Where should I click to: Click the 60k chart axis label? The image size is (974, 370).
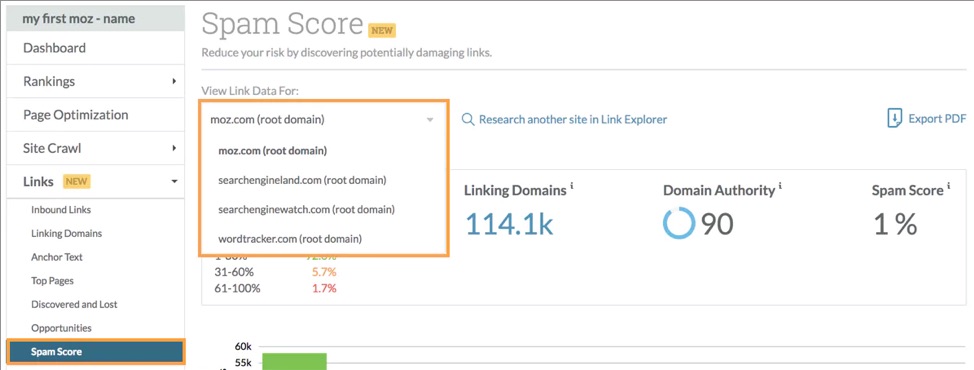(x=243, y=346)
